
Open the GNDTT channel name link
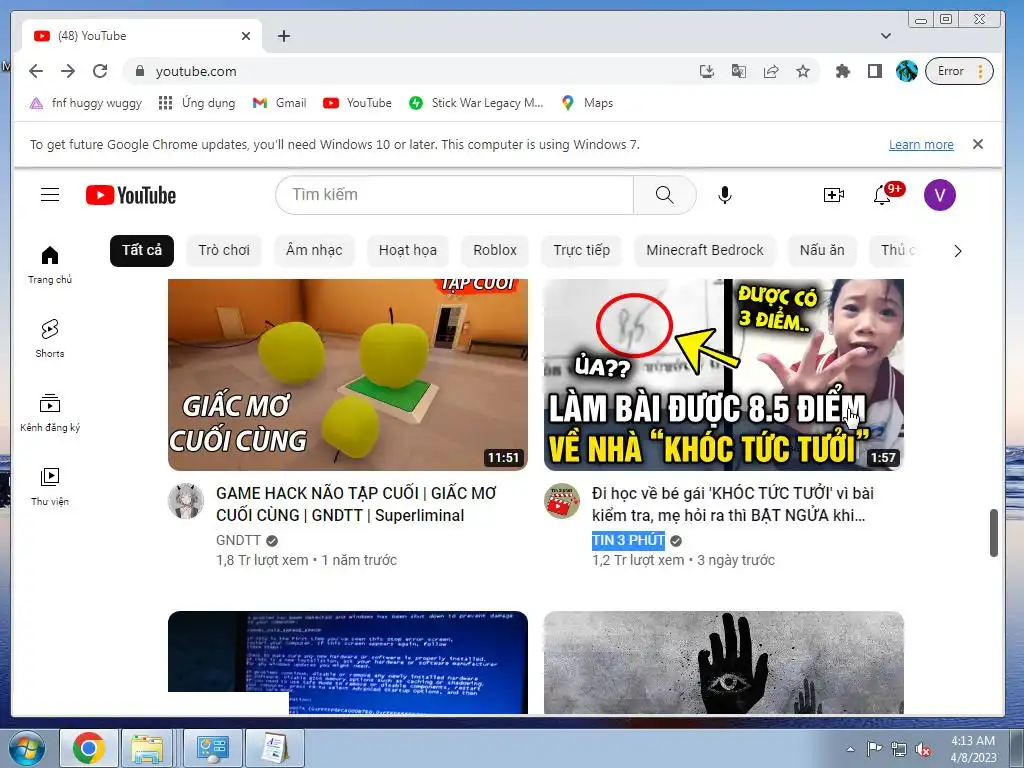(238, 541)
